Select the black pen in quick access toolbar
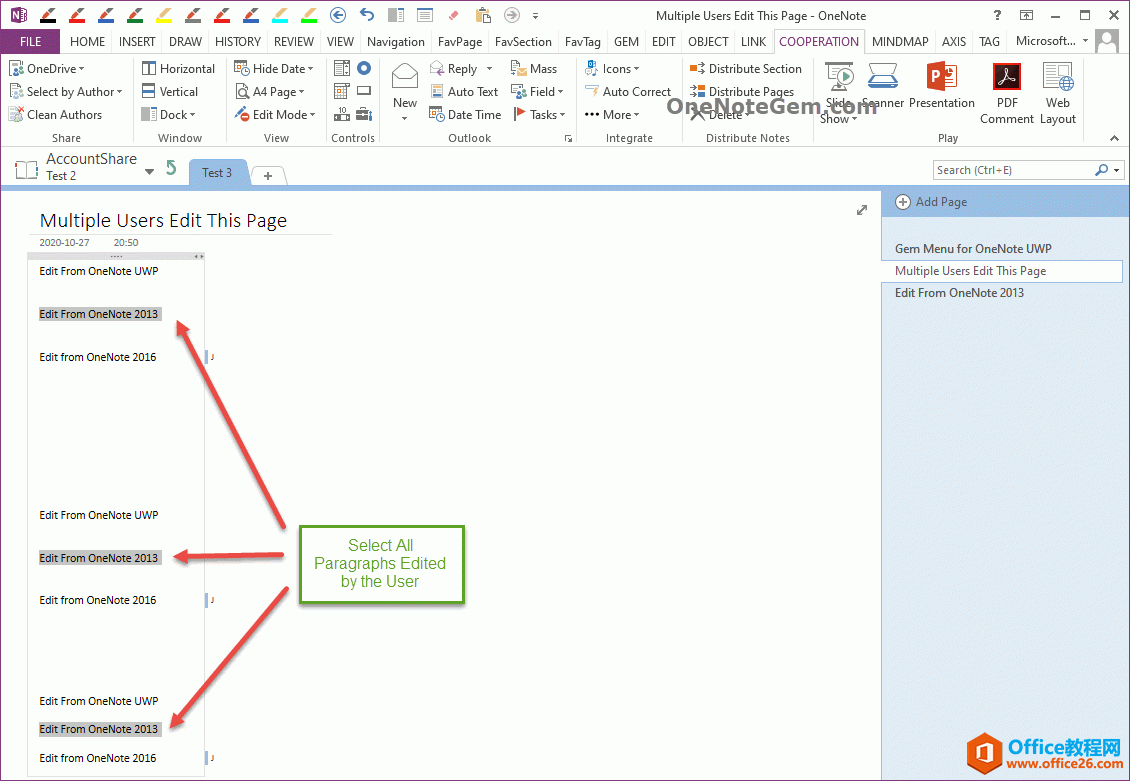This screenshot has height=781, width=1130. (48, 14)
